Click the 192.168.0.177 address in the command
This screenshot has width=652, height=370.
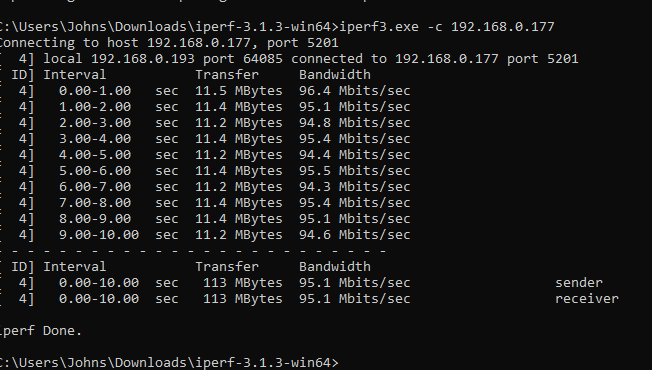click(503, 27)
